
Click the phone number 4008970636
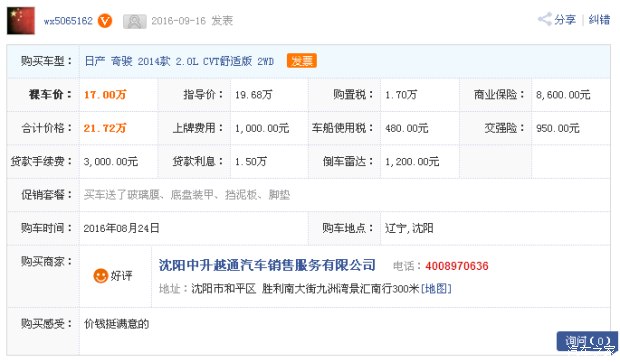[x=457, y=266]
